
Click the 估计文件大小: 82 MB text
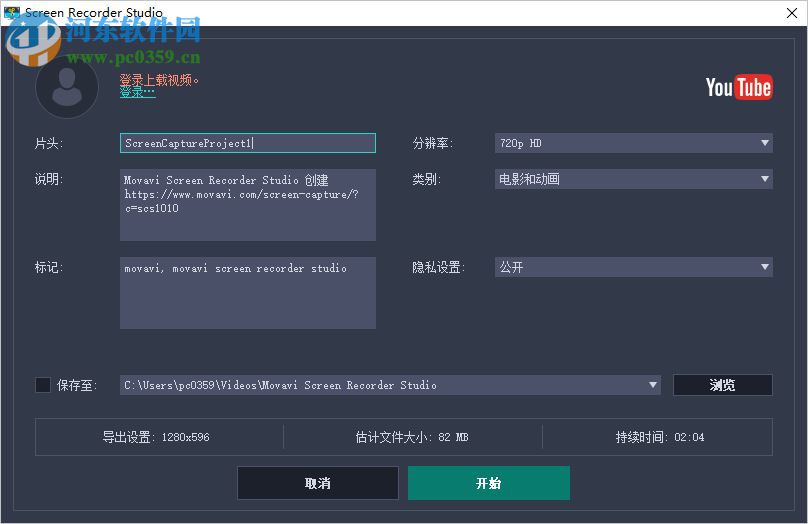(412, 437)
